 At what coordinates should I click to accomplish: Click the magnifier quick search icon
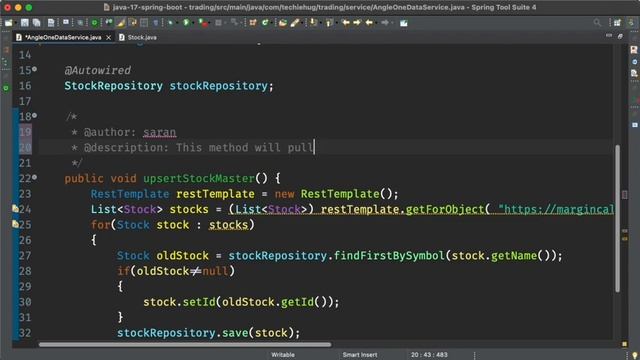597,23
